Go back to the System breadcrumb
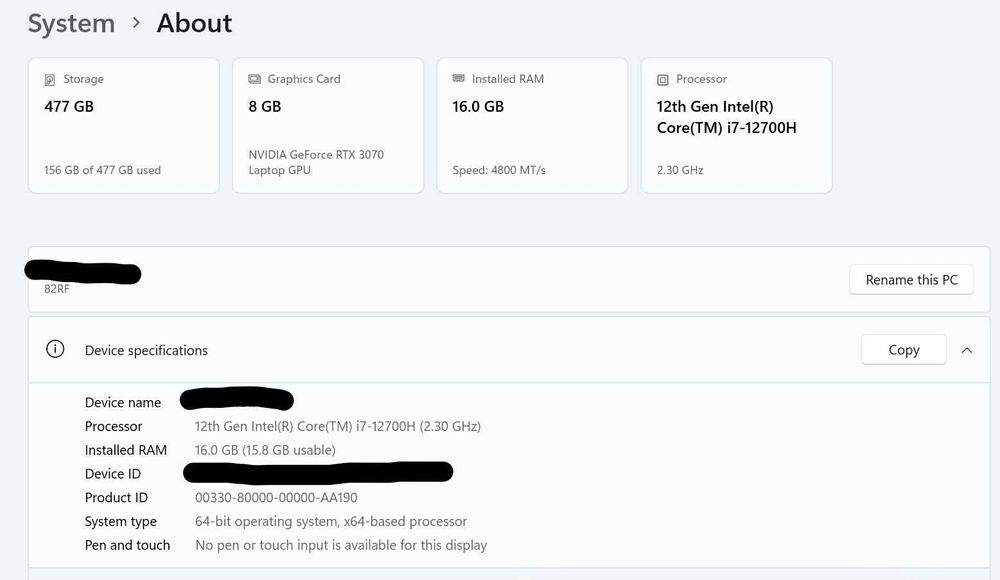 coord(71,24)
